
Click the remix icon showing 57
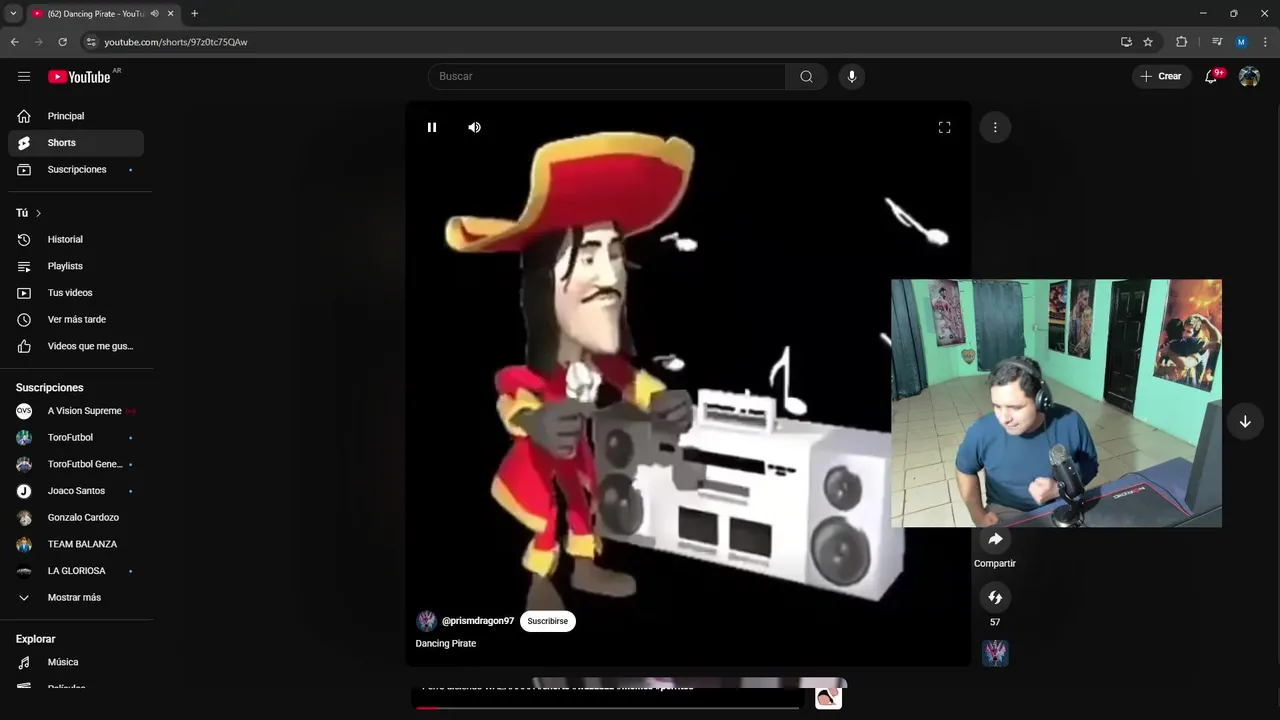coord(995,597)
